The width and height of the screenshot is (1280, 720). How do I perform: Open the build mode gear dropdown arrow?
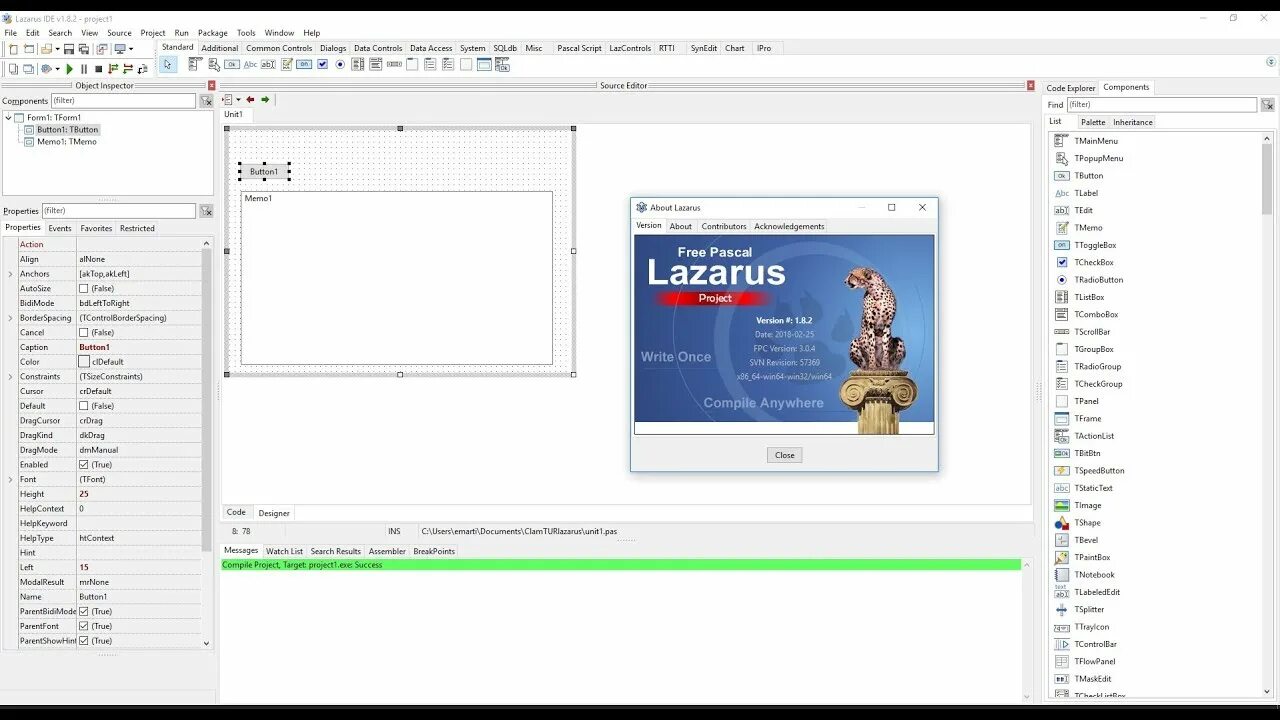pyautogui.click(x=57, y=69)
